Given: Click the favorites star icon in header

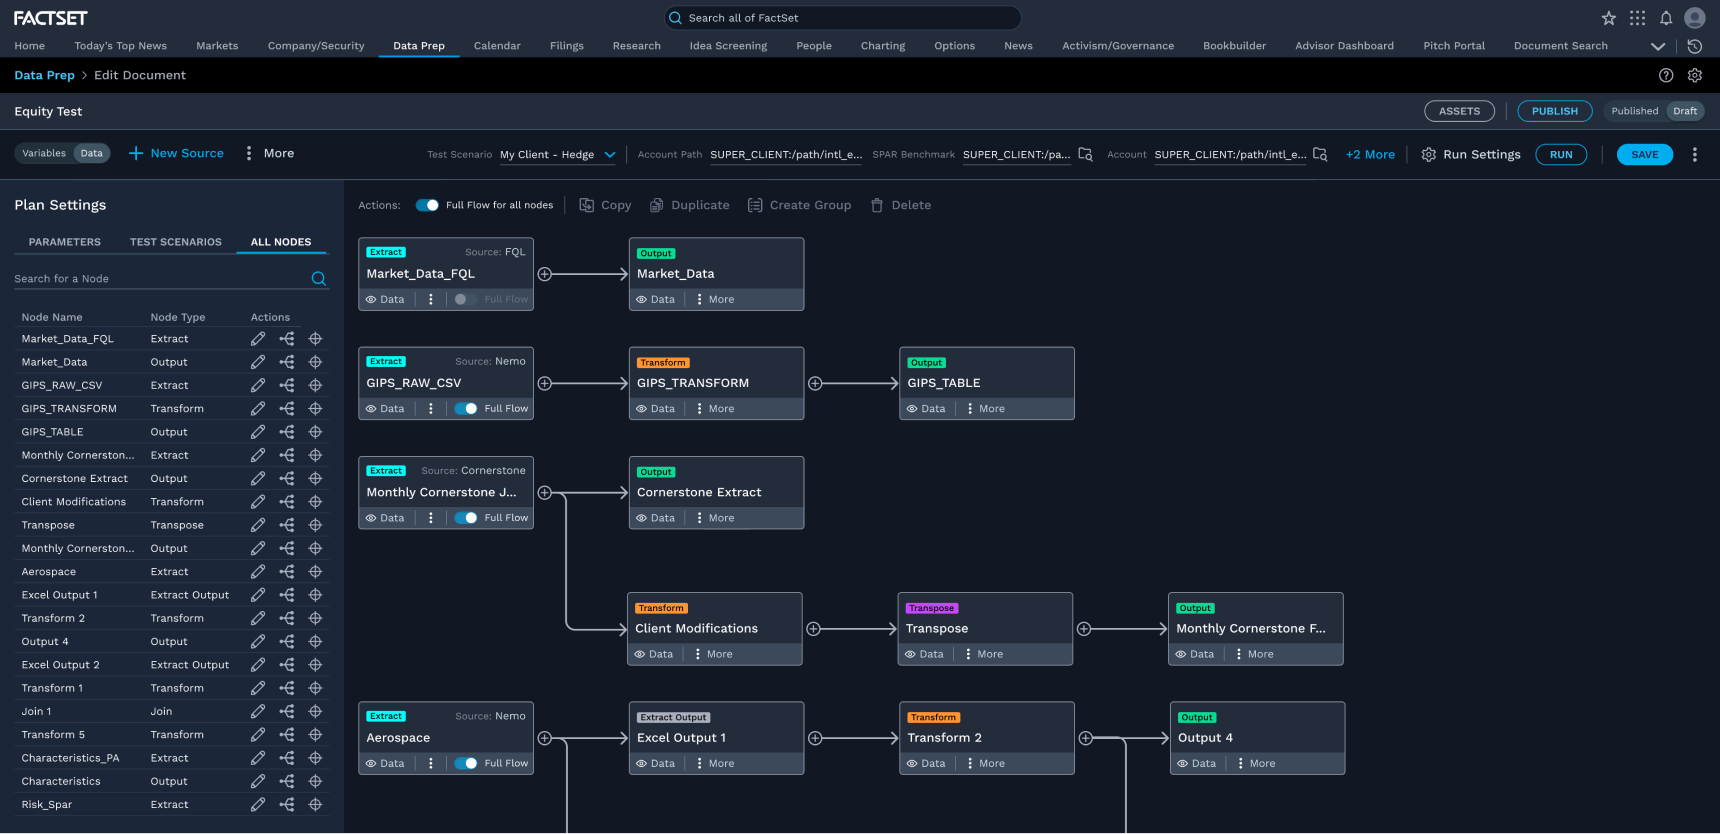Looking at the screenshot, I should 1609,18.
